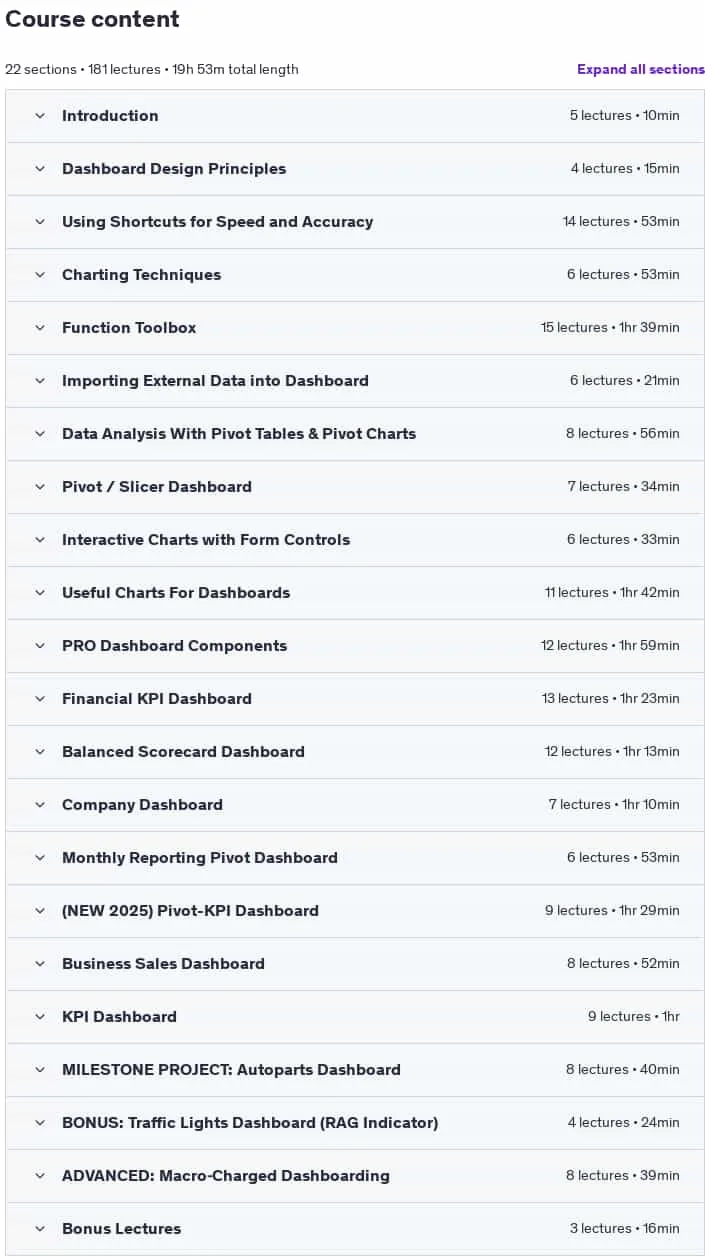Select Importing External Data into Dashboard section
The image size is (705, 1256).
pos(355,381)
